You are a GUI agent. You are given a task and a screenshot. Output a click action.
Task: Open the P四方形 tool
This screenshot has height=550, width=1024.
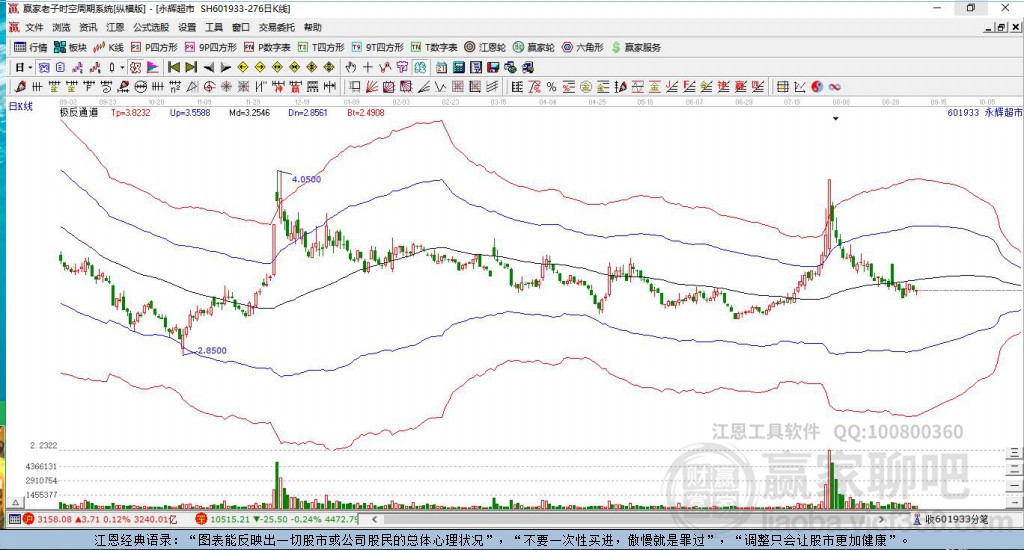154,47
